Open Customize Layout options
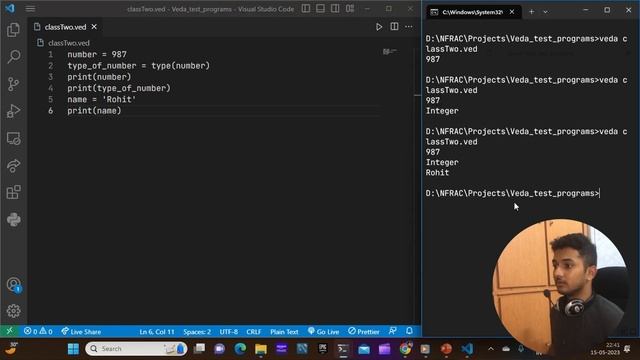The width and height of the screenshot is (640, 360). tap(350, 9)
